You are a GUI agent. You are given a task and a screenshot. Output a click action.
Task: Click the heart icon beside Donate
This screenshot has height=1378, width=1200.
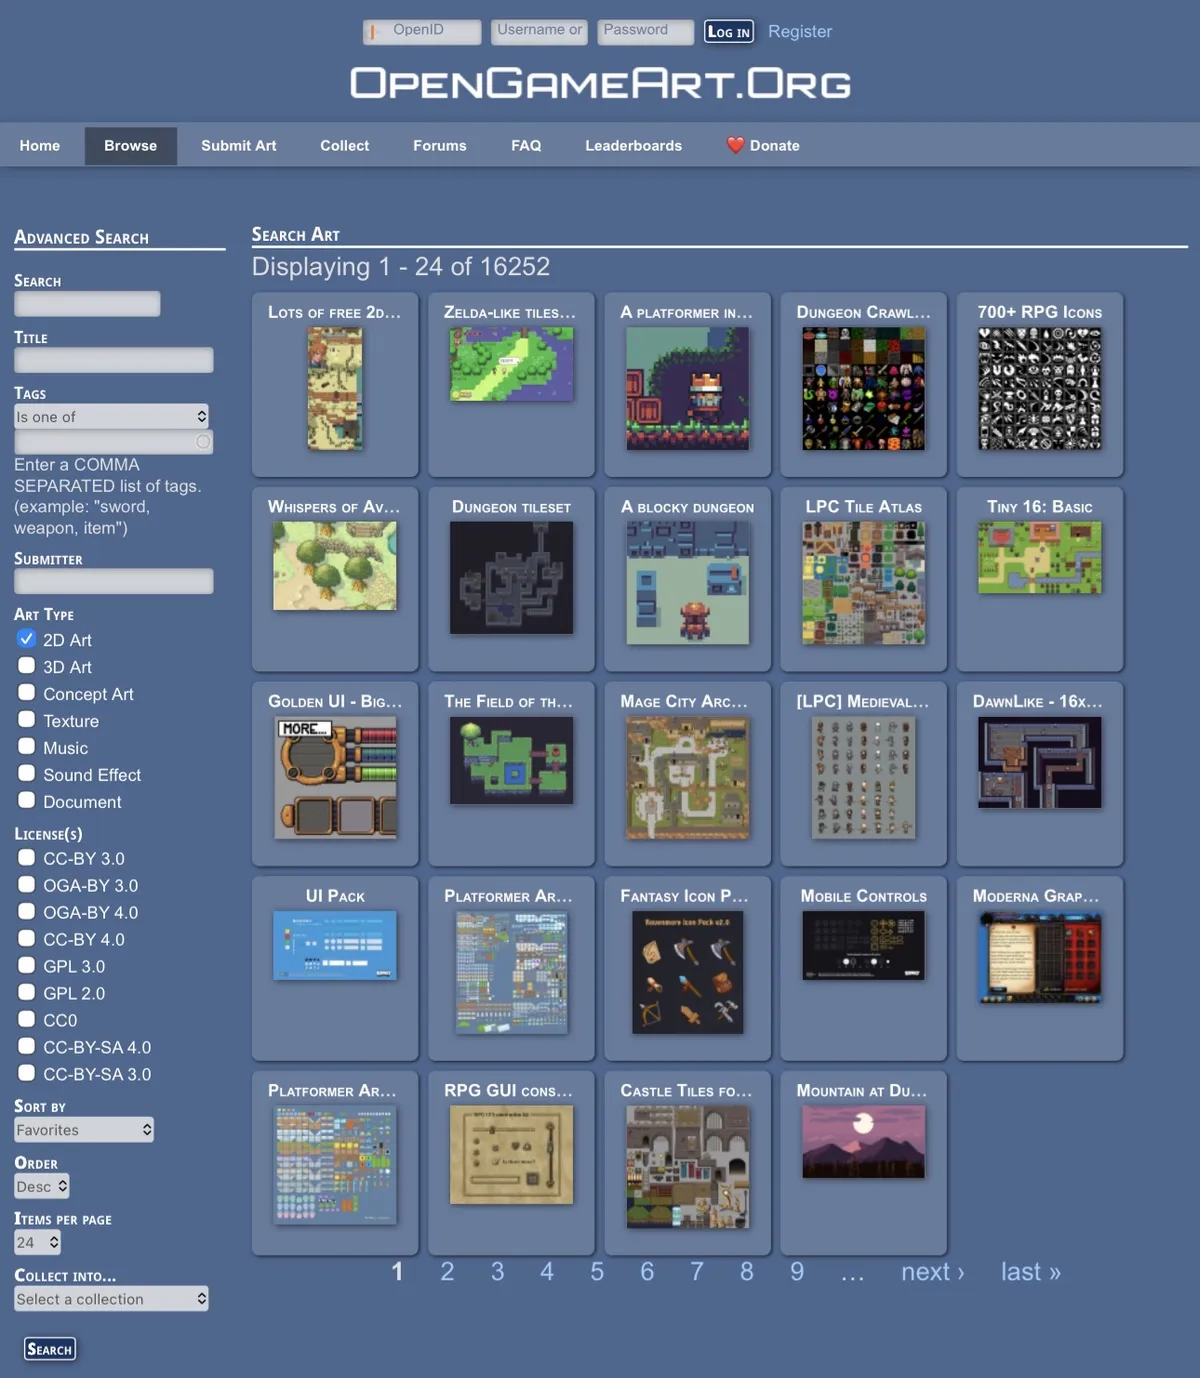pos(735,145)
